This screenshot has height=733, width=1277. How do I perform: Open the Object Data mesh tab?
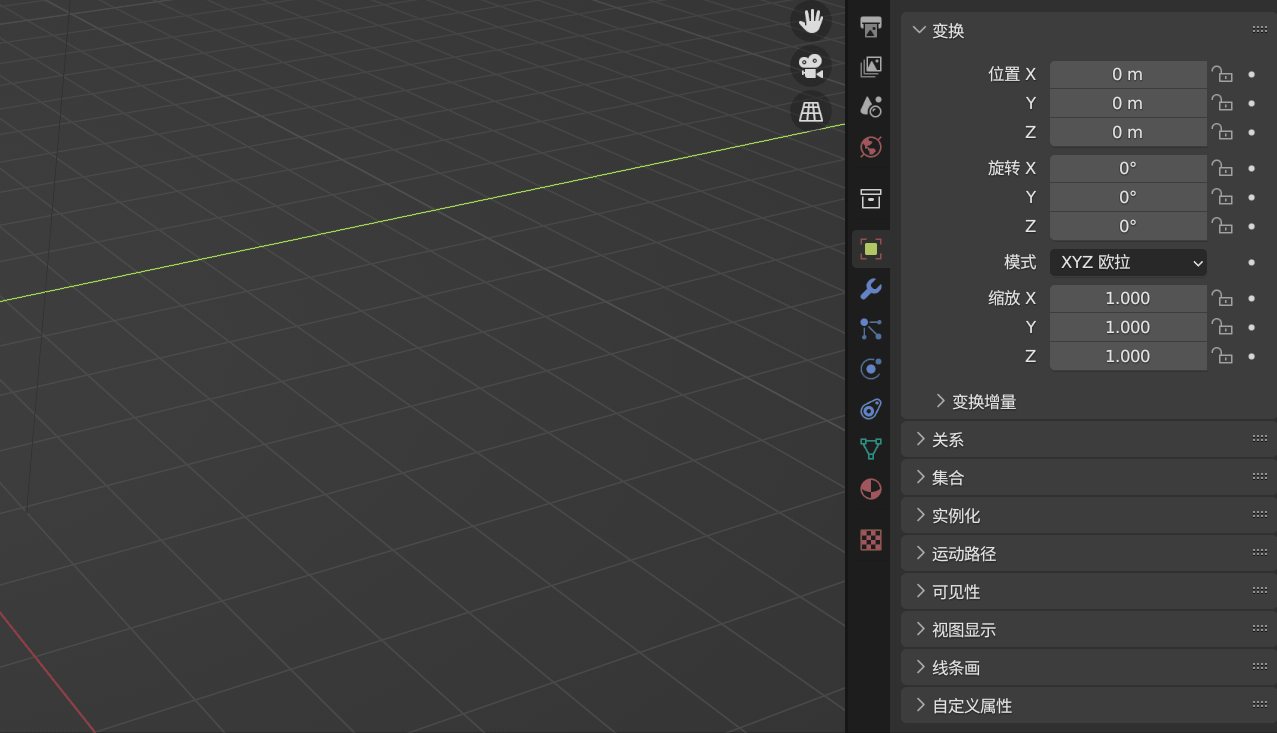coord(871,449)
